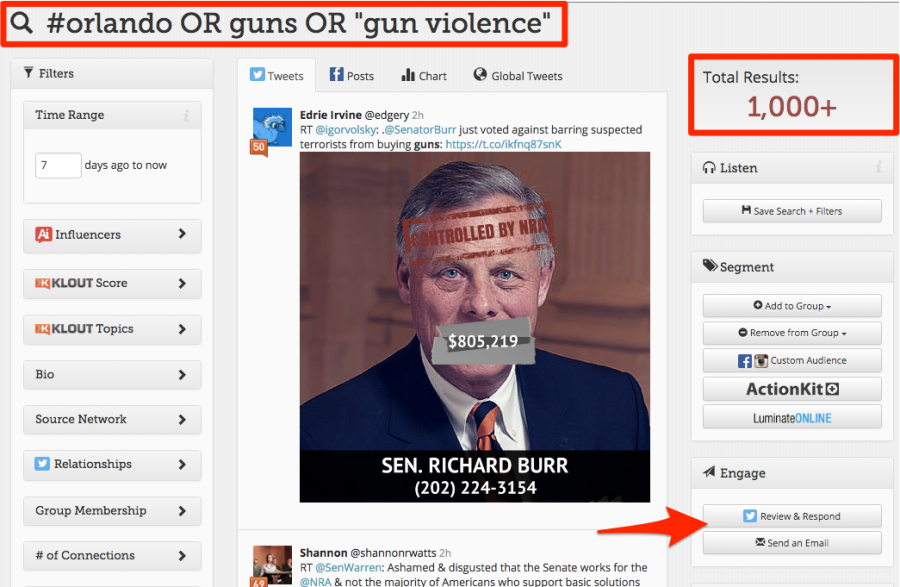The height and width of the screenshot is (587, 900).
Task: Click the Engage paper plane icon
Action: [x=709, y=472]
